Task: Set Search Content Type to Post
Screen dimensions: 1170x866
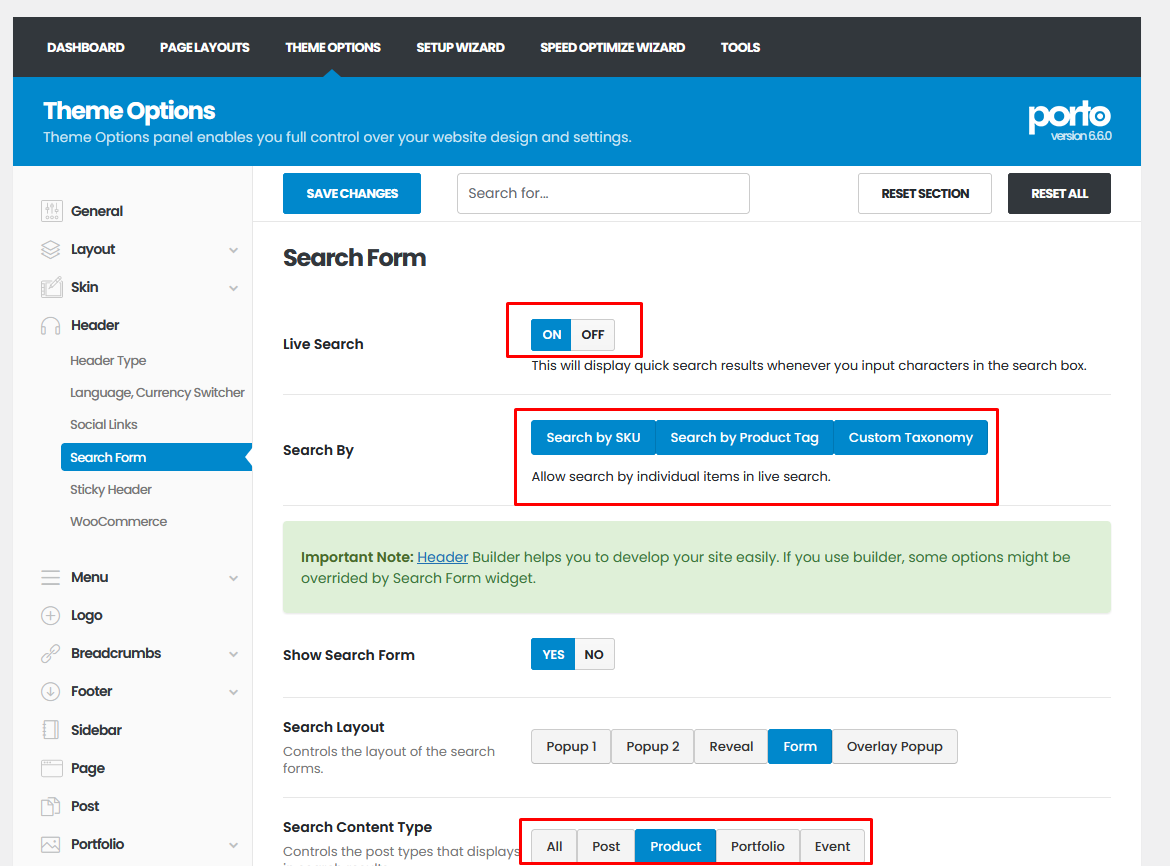Action: coord(606,847)
